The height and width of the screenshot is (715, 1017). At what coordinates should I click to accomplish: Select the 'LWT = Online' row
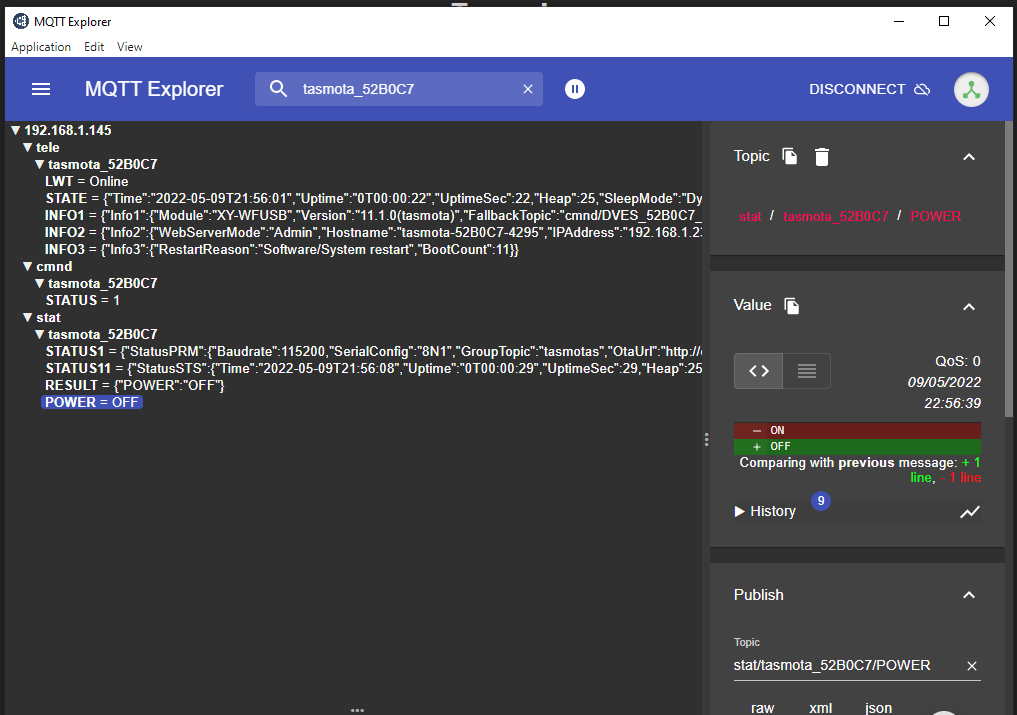coord(86,182)
